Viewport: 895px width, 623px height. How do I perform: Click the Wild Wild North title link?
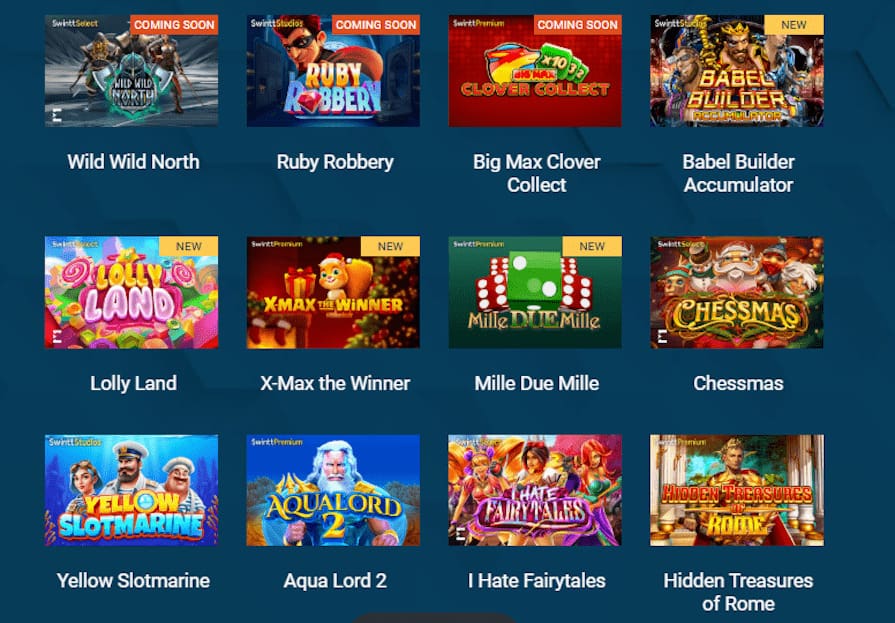pos(134,162)
